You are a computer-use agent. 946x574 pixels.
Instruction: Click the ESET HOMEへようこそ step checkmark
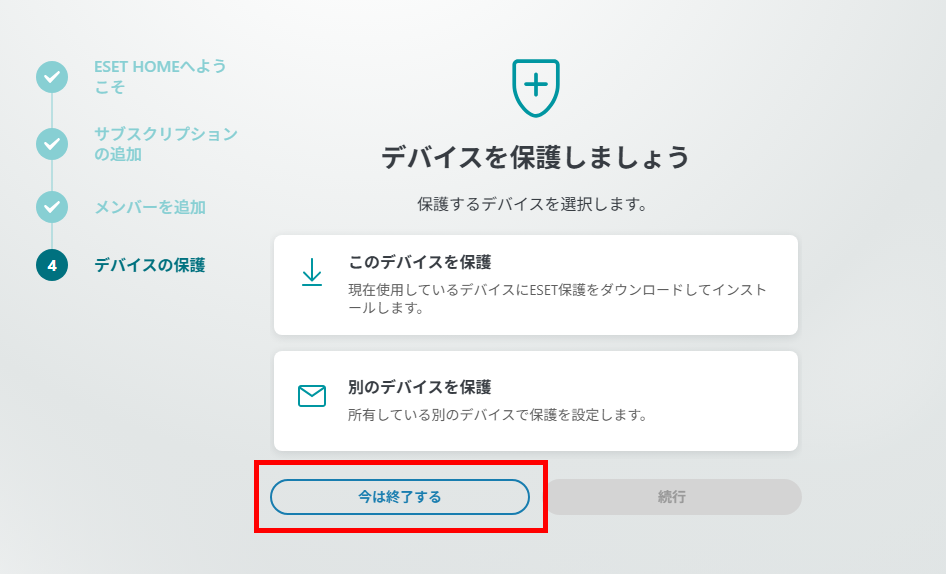(x=52, y=77)
